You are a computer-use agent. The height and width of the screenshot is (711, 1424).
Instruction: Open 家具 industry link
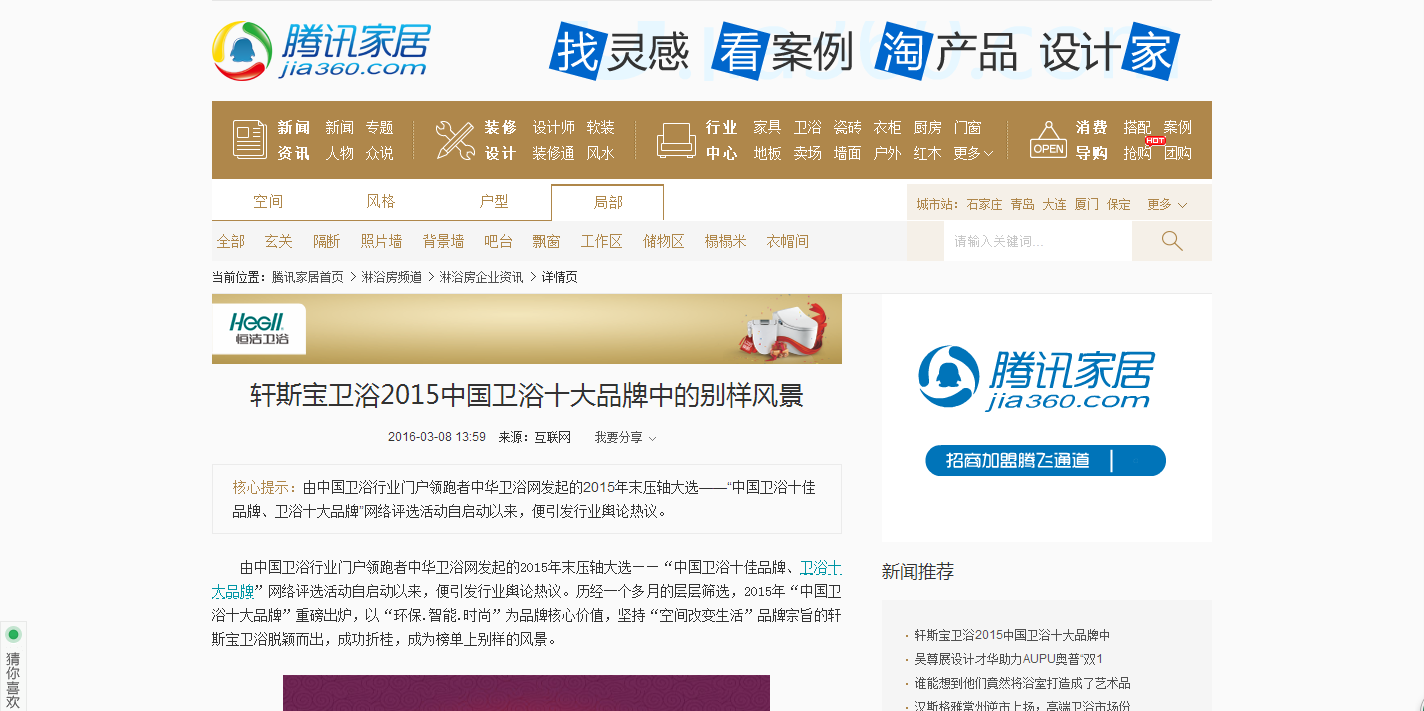pos(767,127)
